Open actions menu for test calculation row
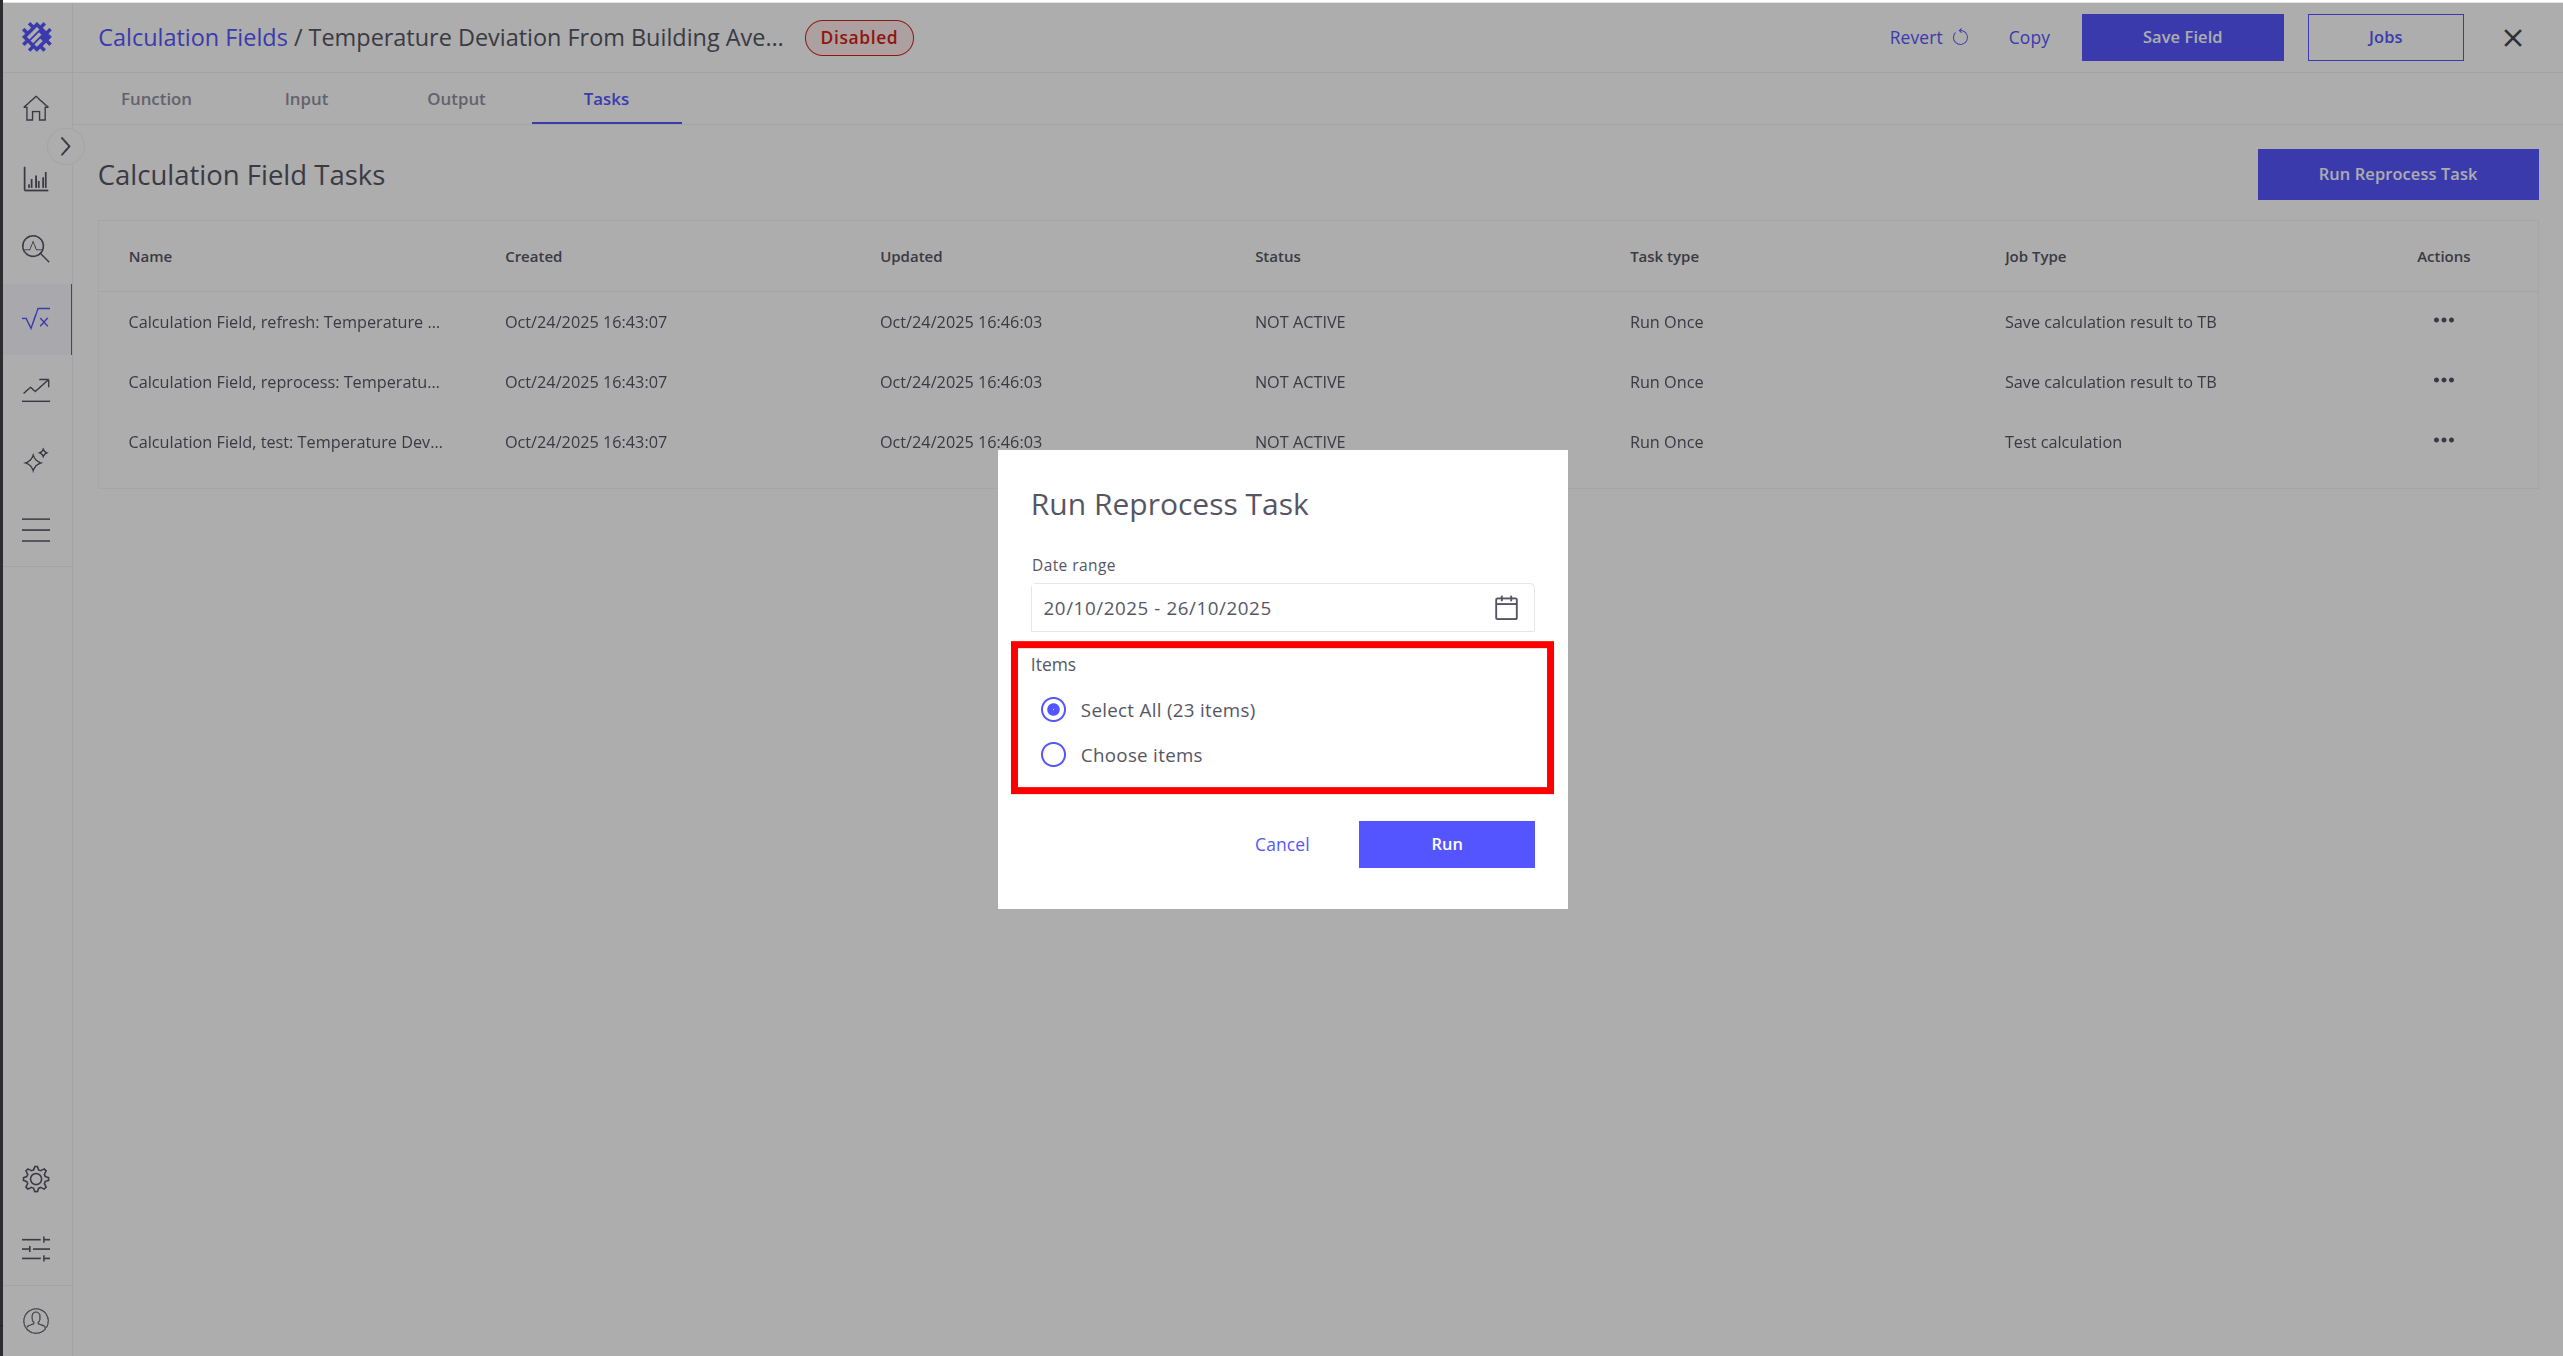The height and width of the screenshot is (1356, 2563). click(2443, 441)
